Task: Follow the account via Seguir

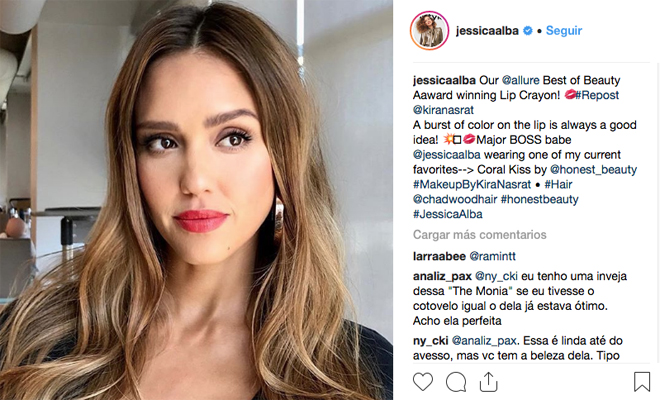Action: [x=564, y=31]
